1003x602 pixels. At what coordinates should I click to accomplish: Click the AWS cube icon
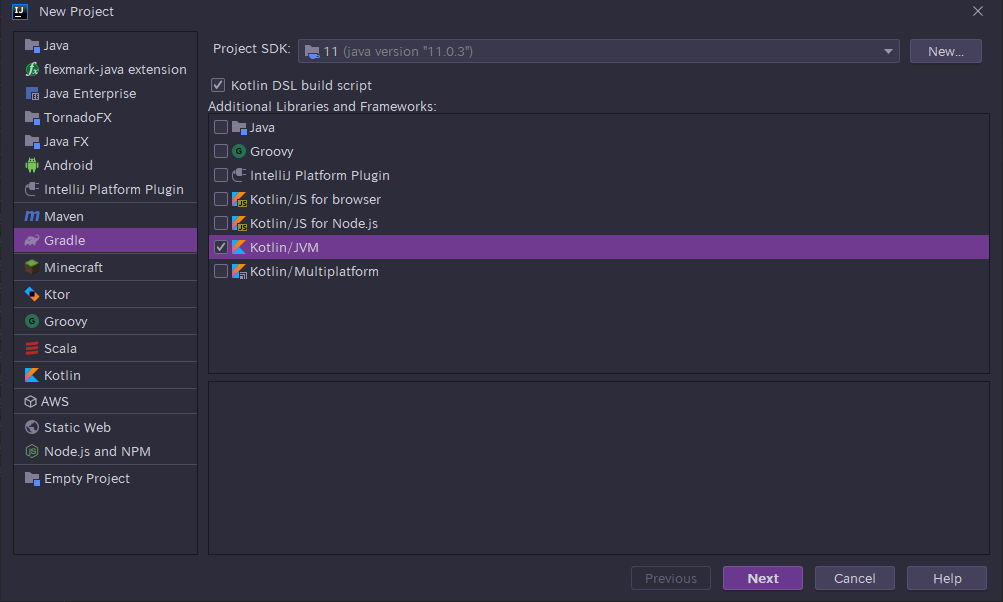pyautogui.click(x=31, y=401)
